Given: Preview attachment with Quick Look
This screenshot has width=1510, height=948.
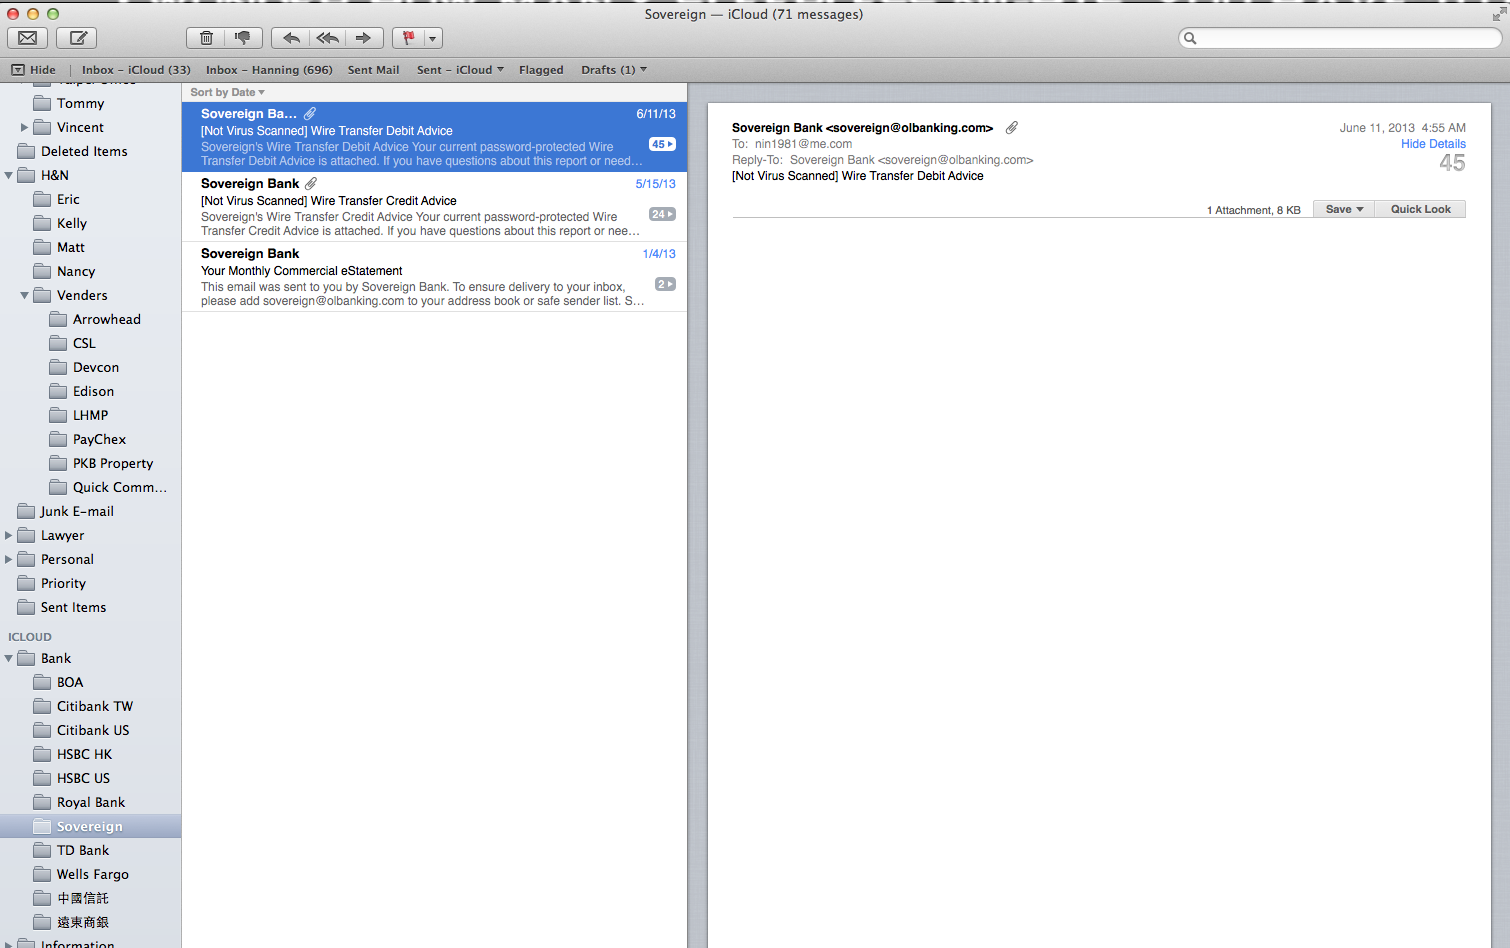Looking at the screenshot, I should tap(1420, 209).
